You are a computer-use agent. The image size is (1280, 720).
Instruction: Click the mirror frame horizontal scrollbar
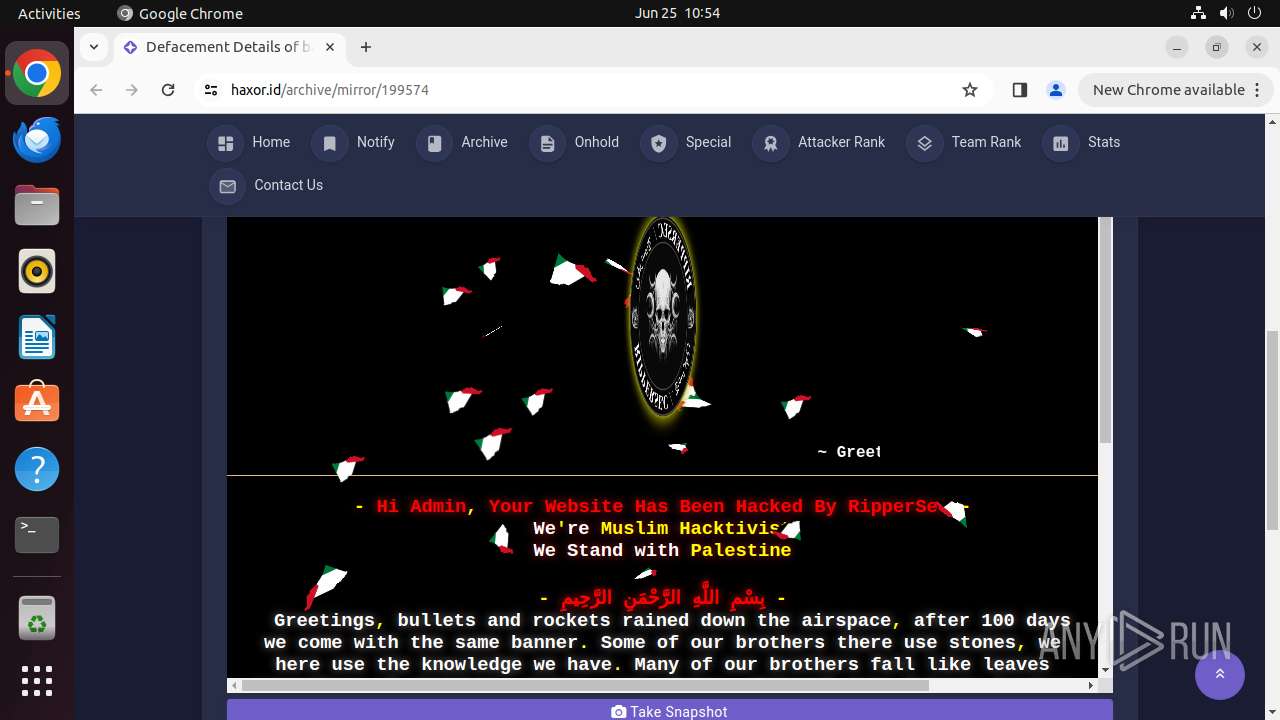click(585, 686)
